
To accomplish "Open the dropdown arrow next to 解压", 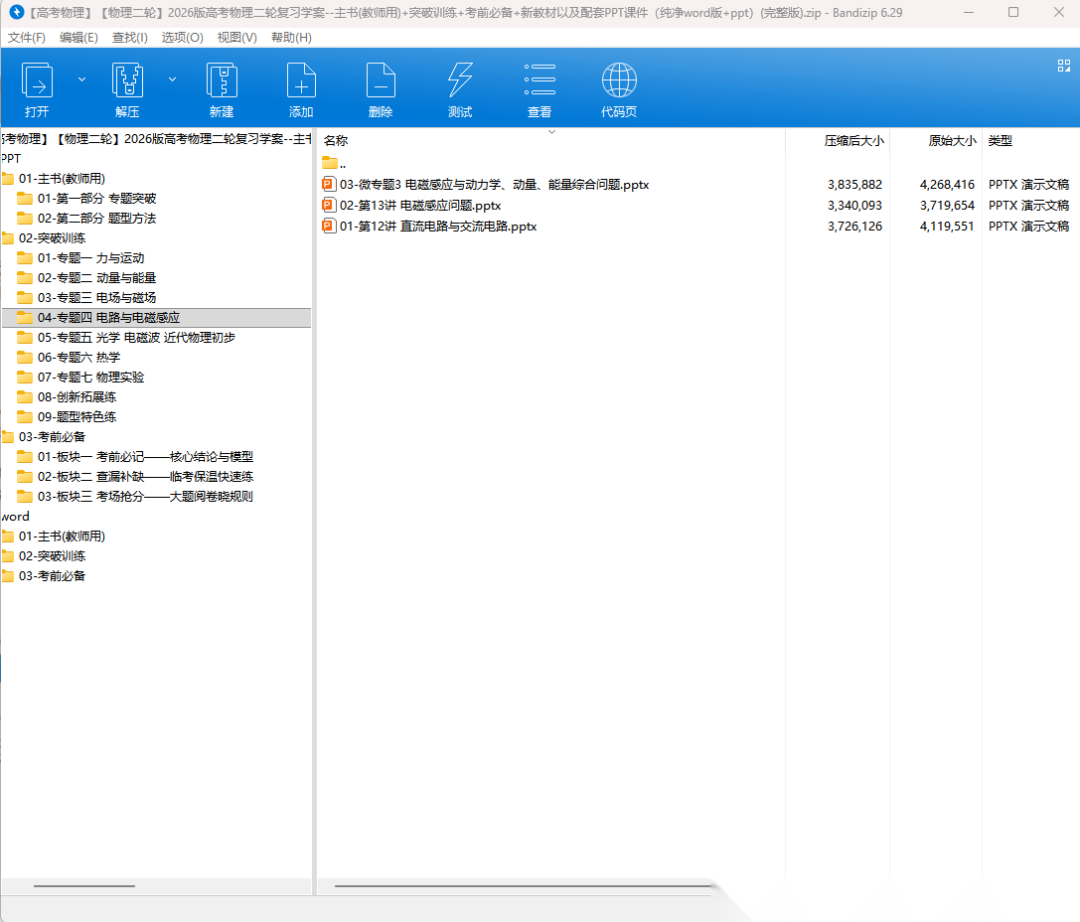I will (x=172, y=79).
